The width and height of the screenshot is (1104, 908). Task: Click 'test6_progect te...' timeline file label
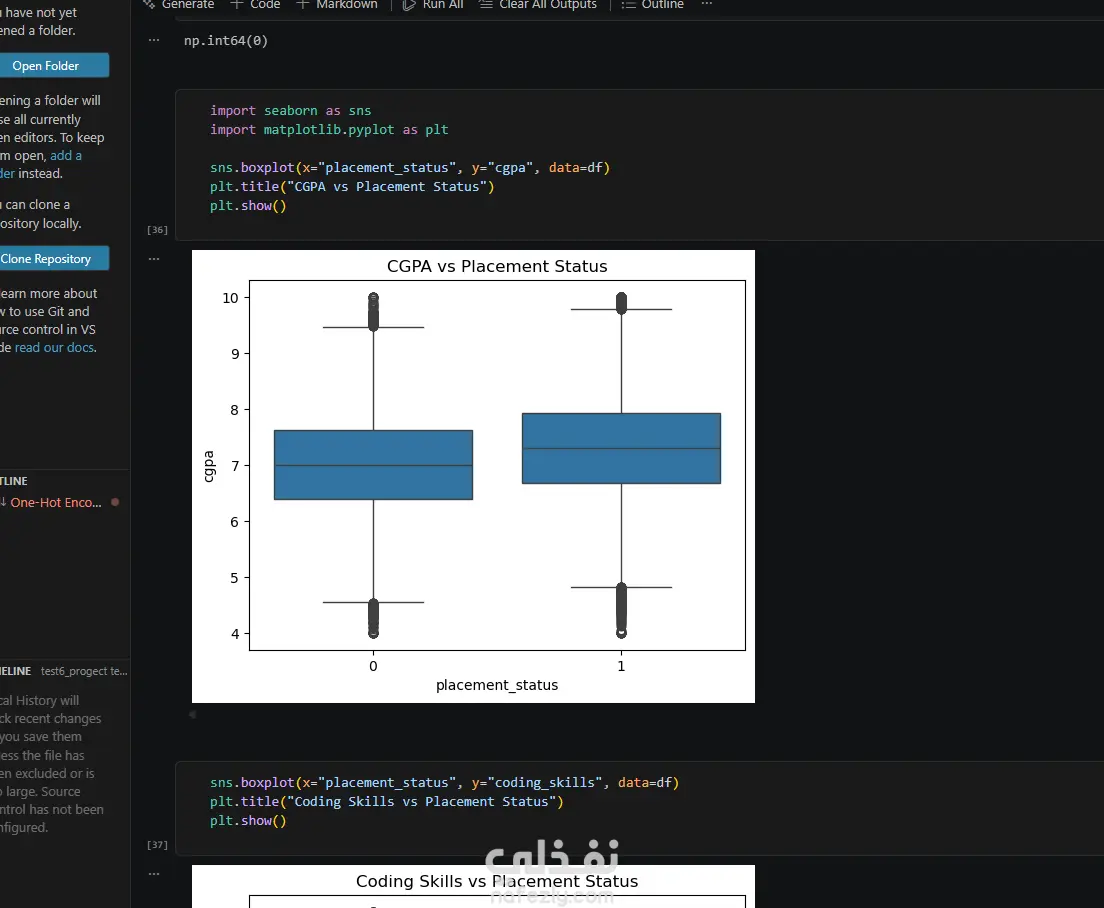click(x=84, y=671)
